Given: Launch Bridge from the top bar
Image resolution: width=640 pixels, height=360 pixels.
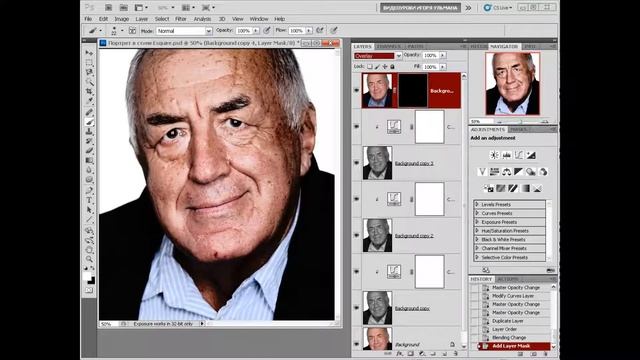Looking at the screenshot, I should (x=109, y=7).
